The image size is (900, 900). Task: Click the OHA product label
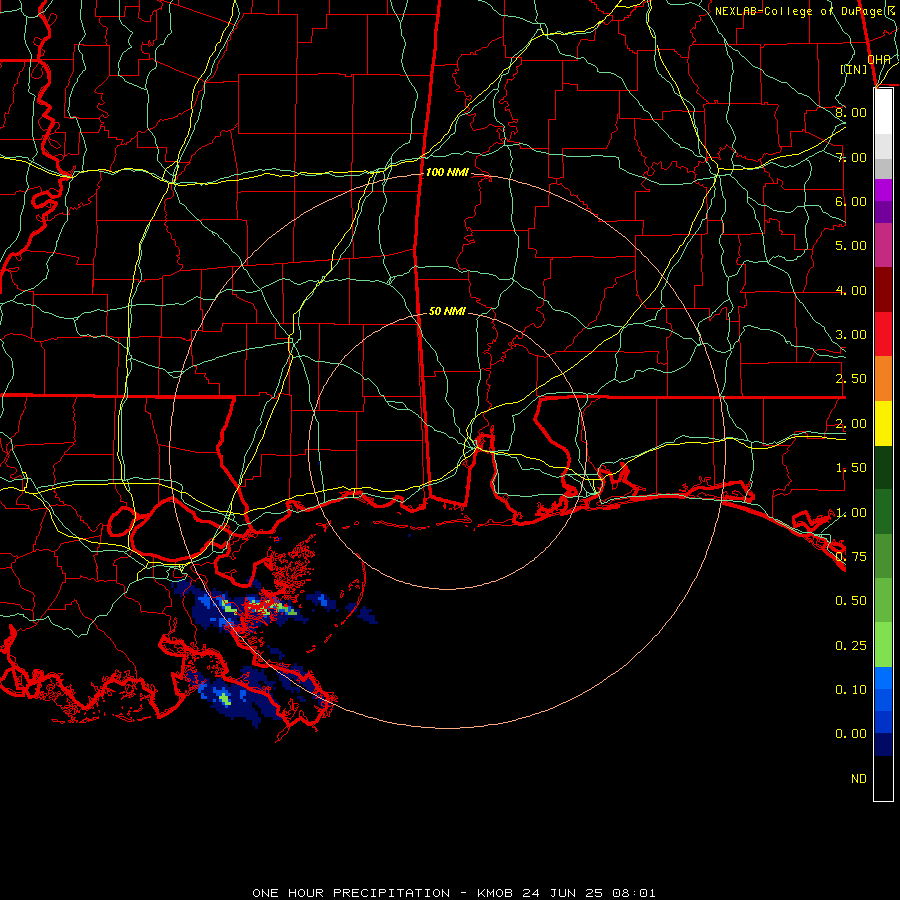tap(879, 59)
